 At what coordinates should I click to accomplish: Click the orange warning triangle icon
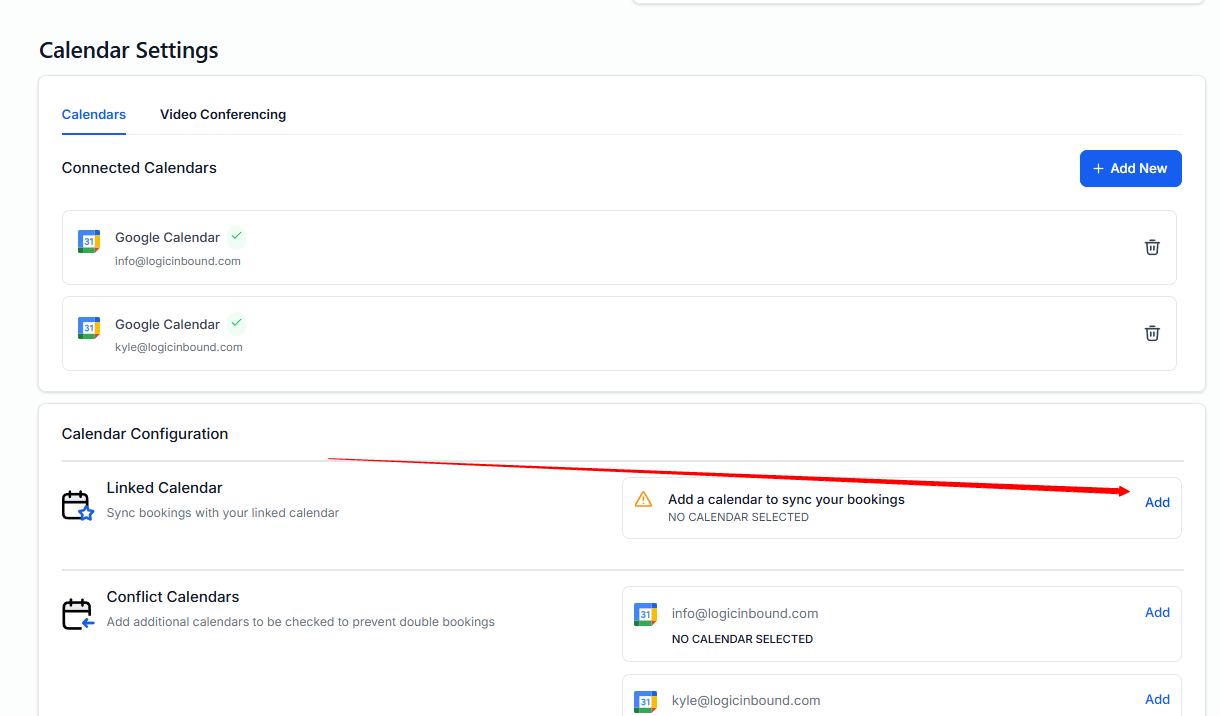click(644, 499)
